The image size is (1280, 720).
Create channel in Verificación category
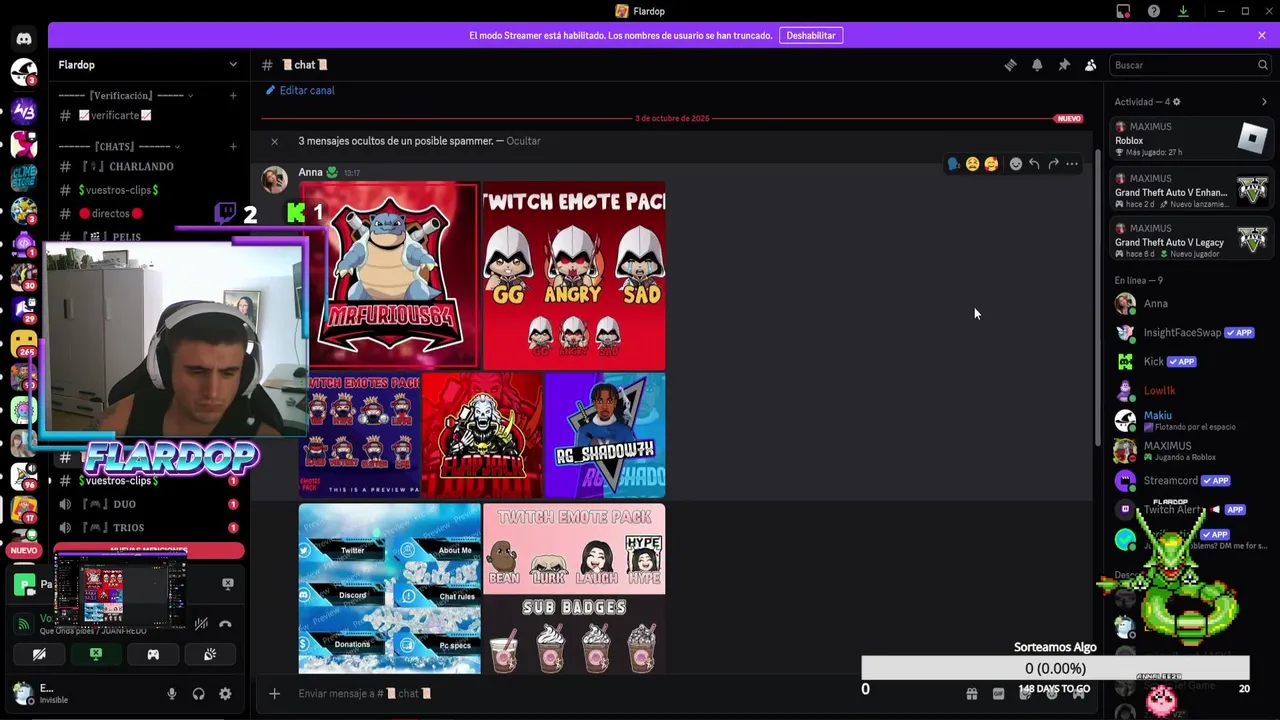point(233,96)
